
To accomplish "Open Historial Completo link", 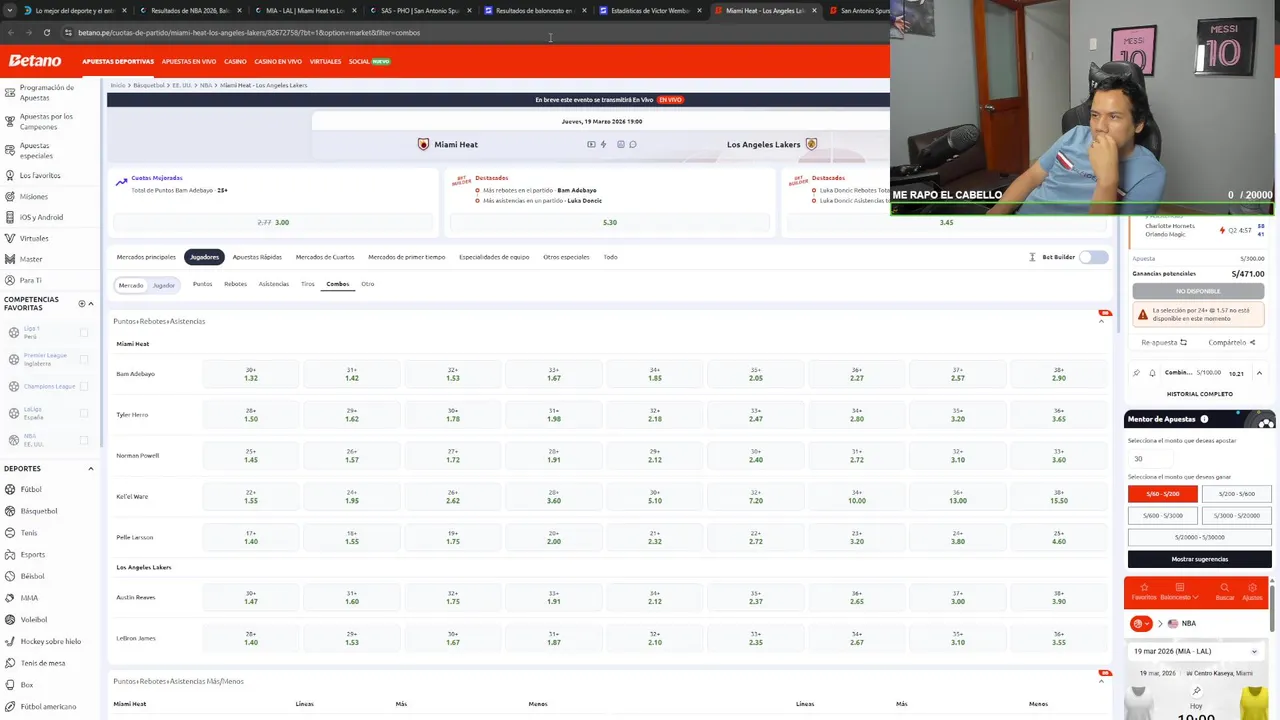I will coord(1199,394).
